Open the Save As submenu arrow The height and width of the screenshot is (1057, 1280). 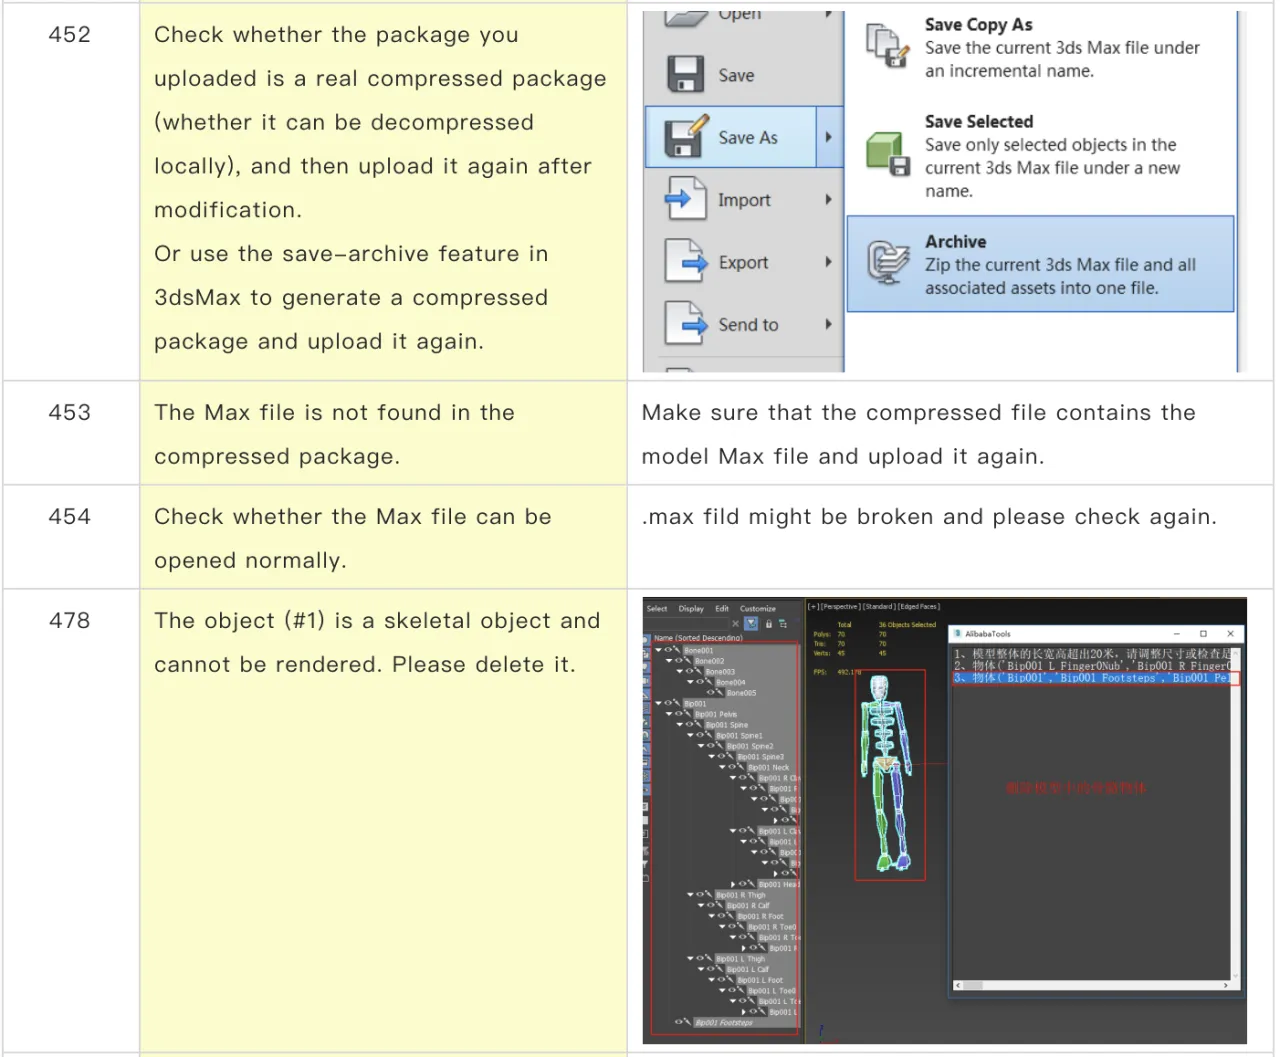coord(828,137)
